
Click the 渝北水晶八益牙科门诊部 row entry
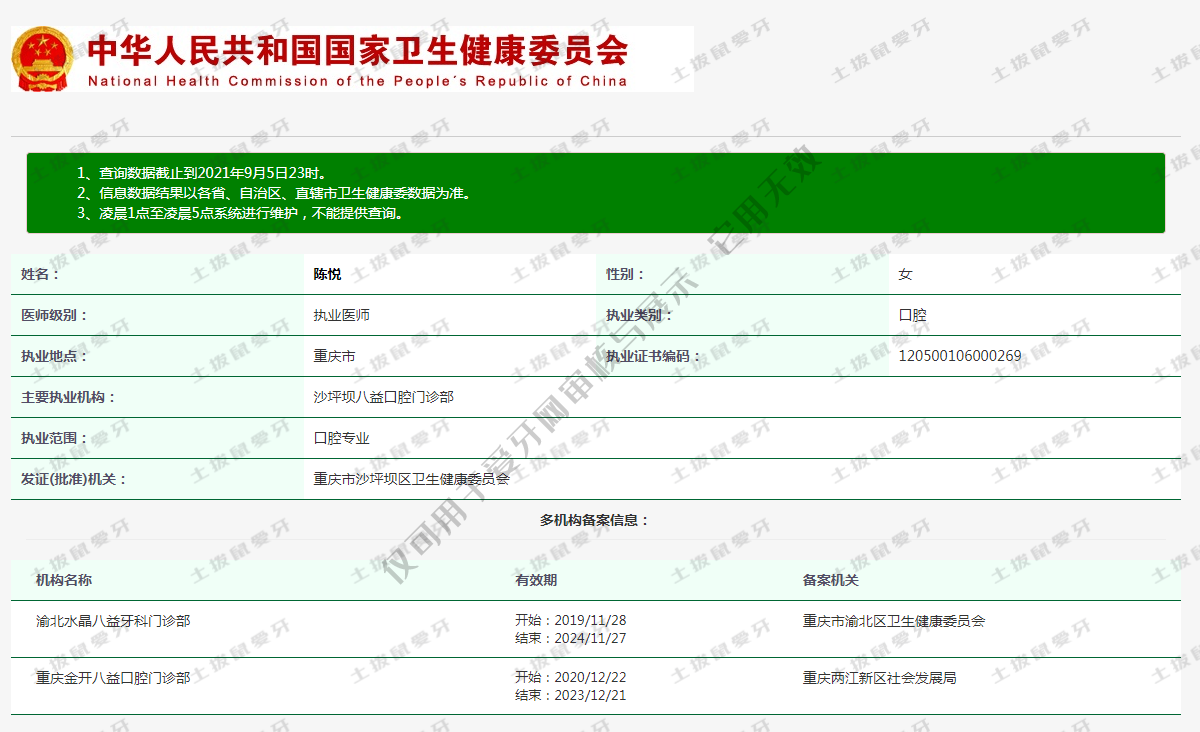coord(113,621)
